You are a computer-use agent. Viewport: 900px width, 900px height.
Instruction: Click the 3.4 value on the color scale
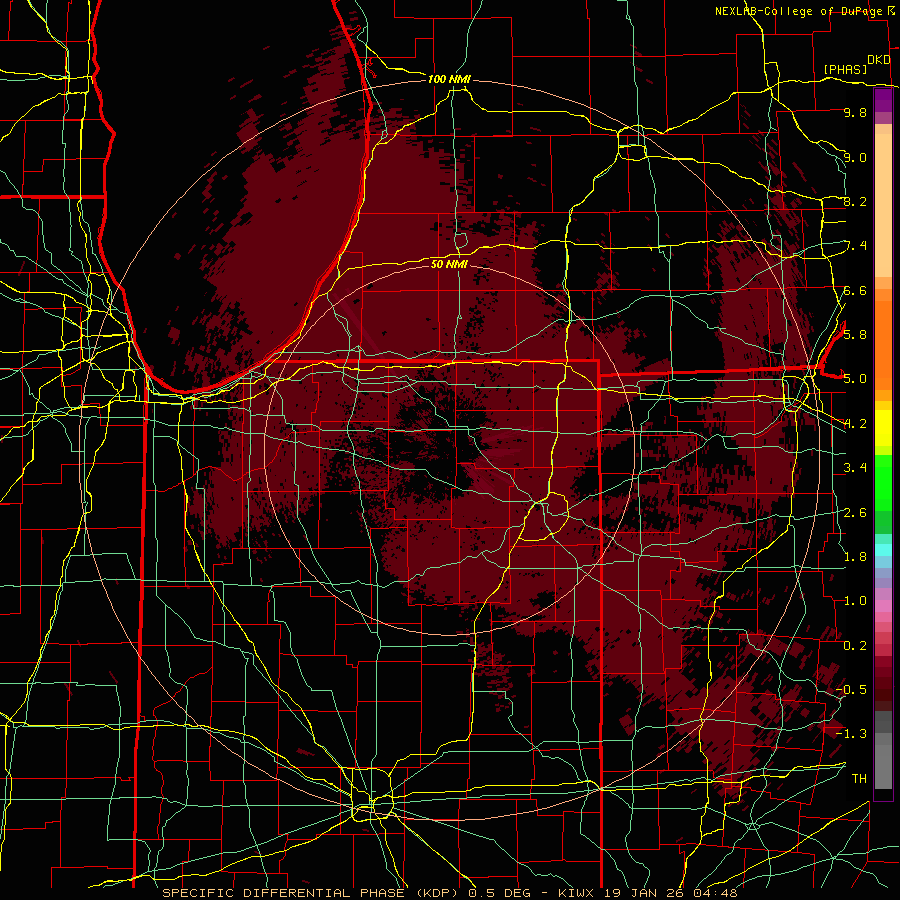855,468
